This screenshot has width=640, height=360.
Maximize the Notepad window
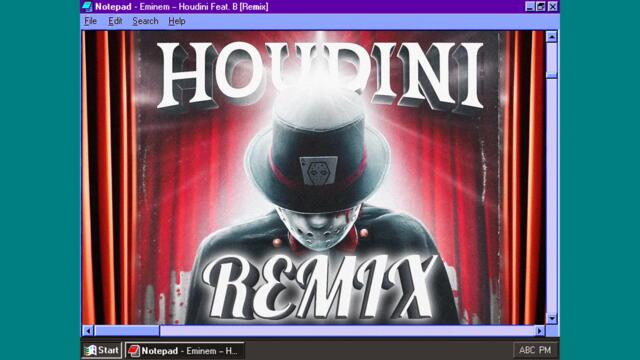[x=540, y=7]
